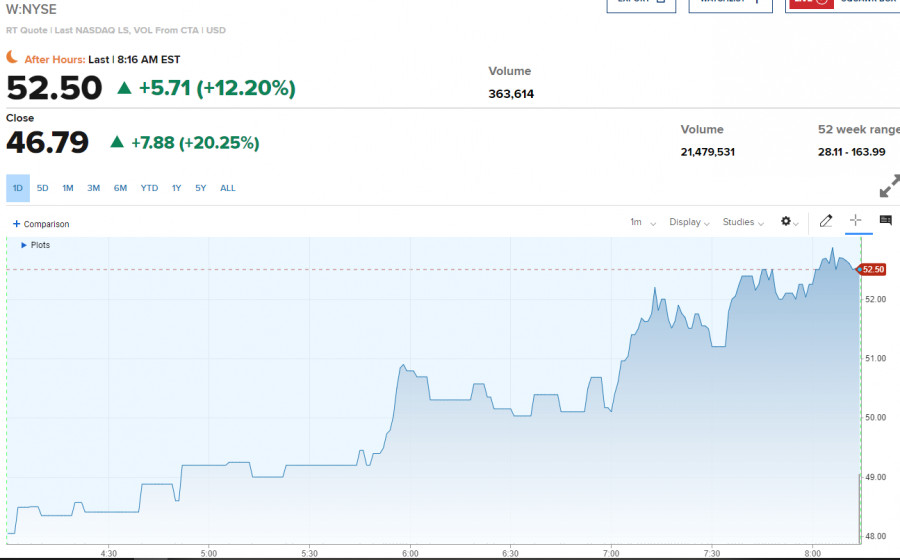Click the green up arrow beside +5.71

[x=124, y=88]
